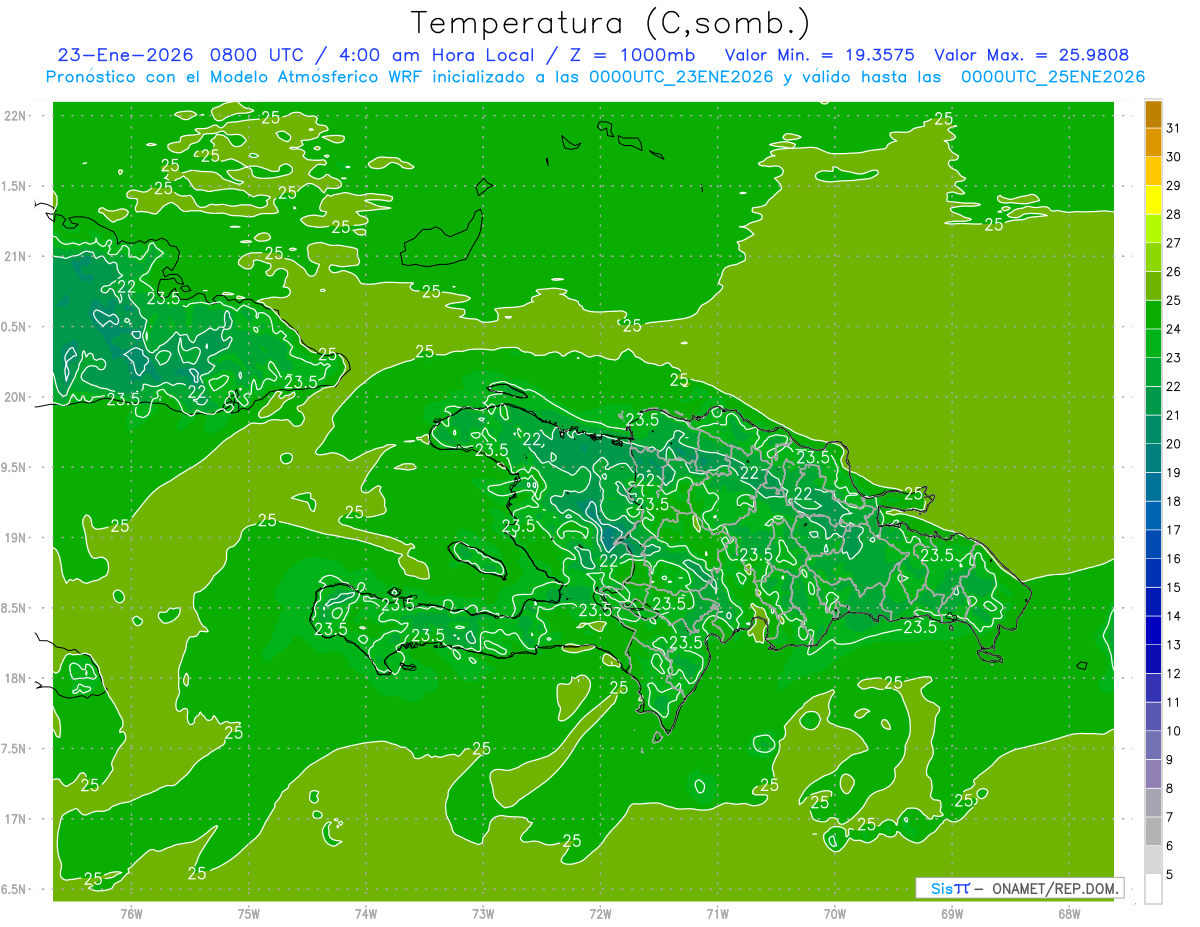Click the '21' label on the color scale
Viewport: 1200px width, 927px height.
point(1174,415)
